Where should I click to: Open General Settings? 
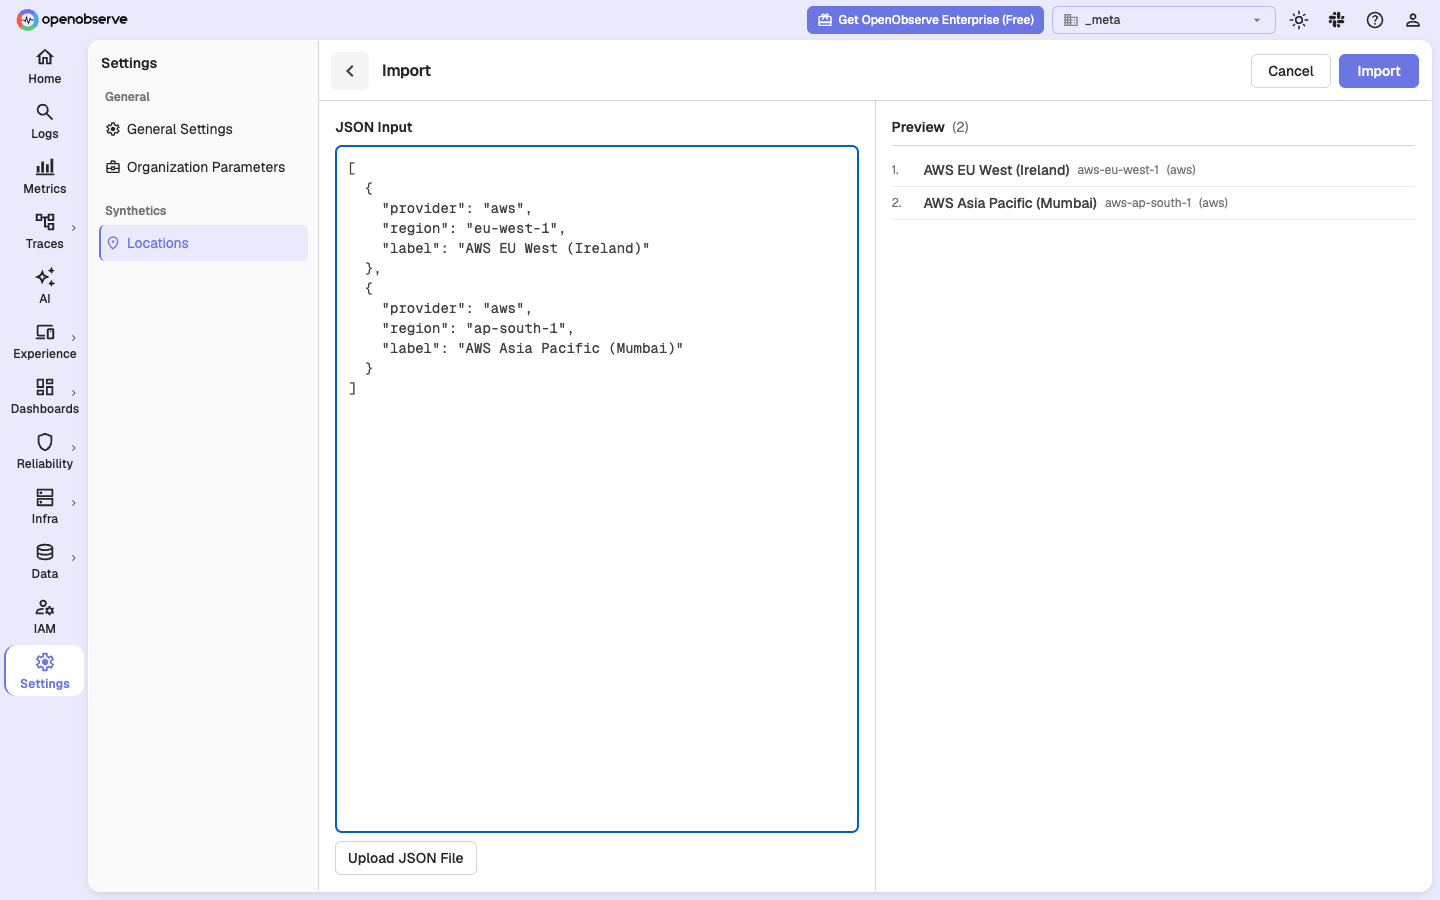(204, 129)
